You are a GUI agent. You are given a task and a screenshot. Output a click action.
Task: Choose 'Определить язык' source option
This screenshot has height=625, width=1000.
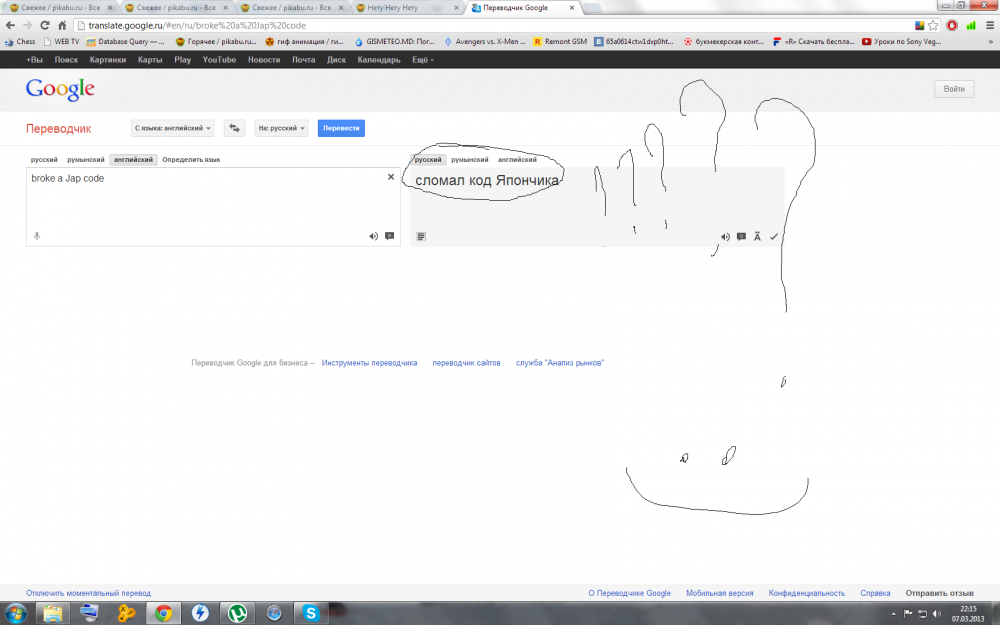191,159
